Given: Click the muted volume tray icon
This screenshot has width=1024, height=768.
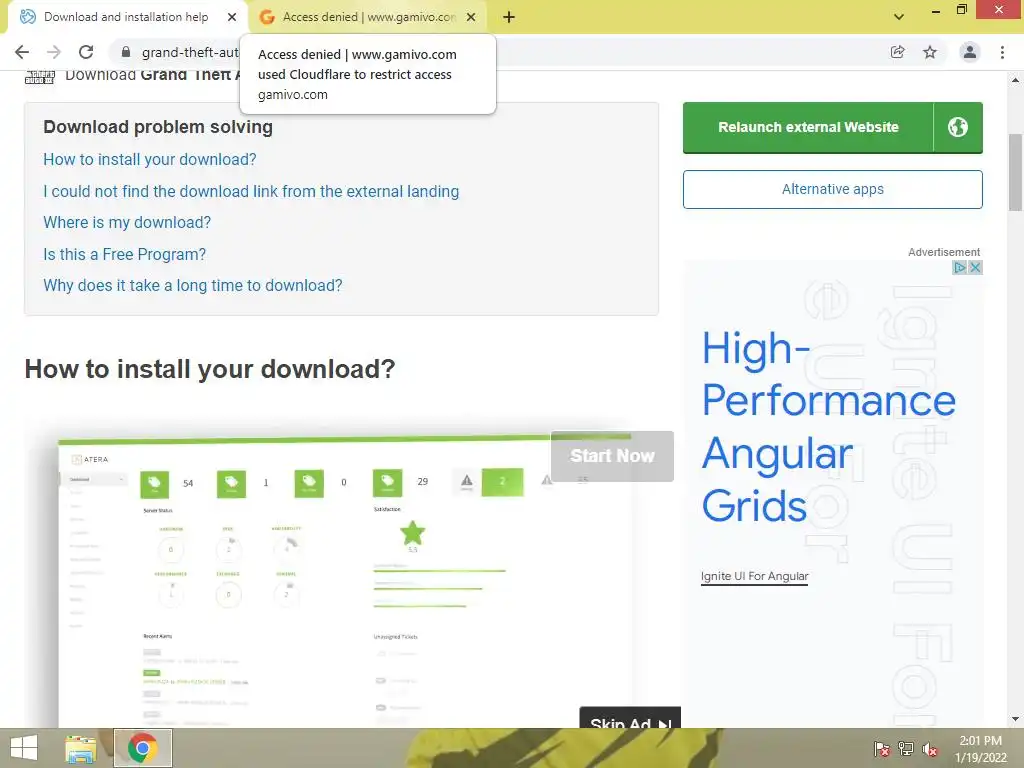Looking at the screenshot, I should (930, 749).
